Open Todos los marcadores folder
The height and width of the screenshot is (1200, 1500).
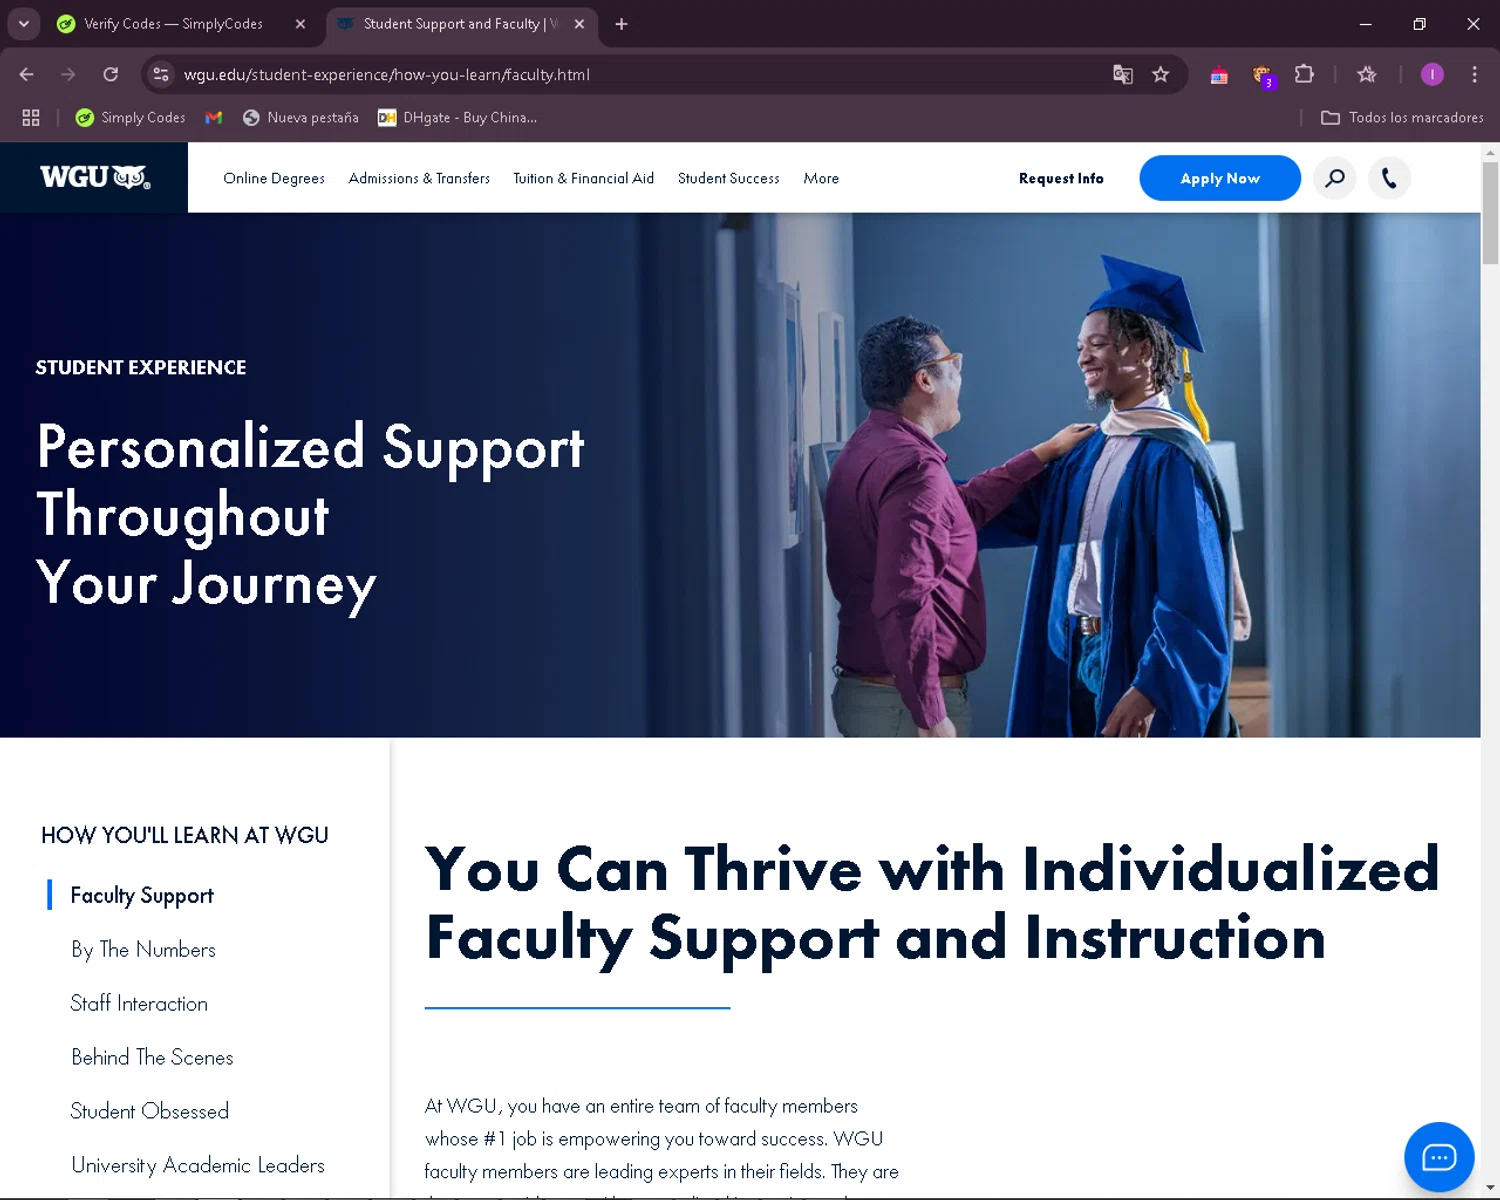pos(1402,117)
